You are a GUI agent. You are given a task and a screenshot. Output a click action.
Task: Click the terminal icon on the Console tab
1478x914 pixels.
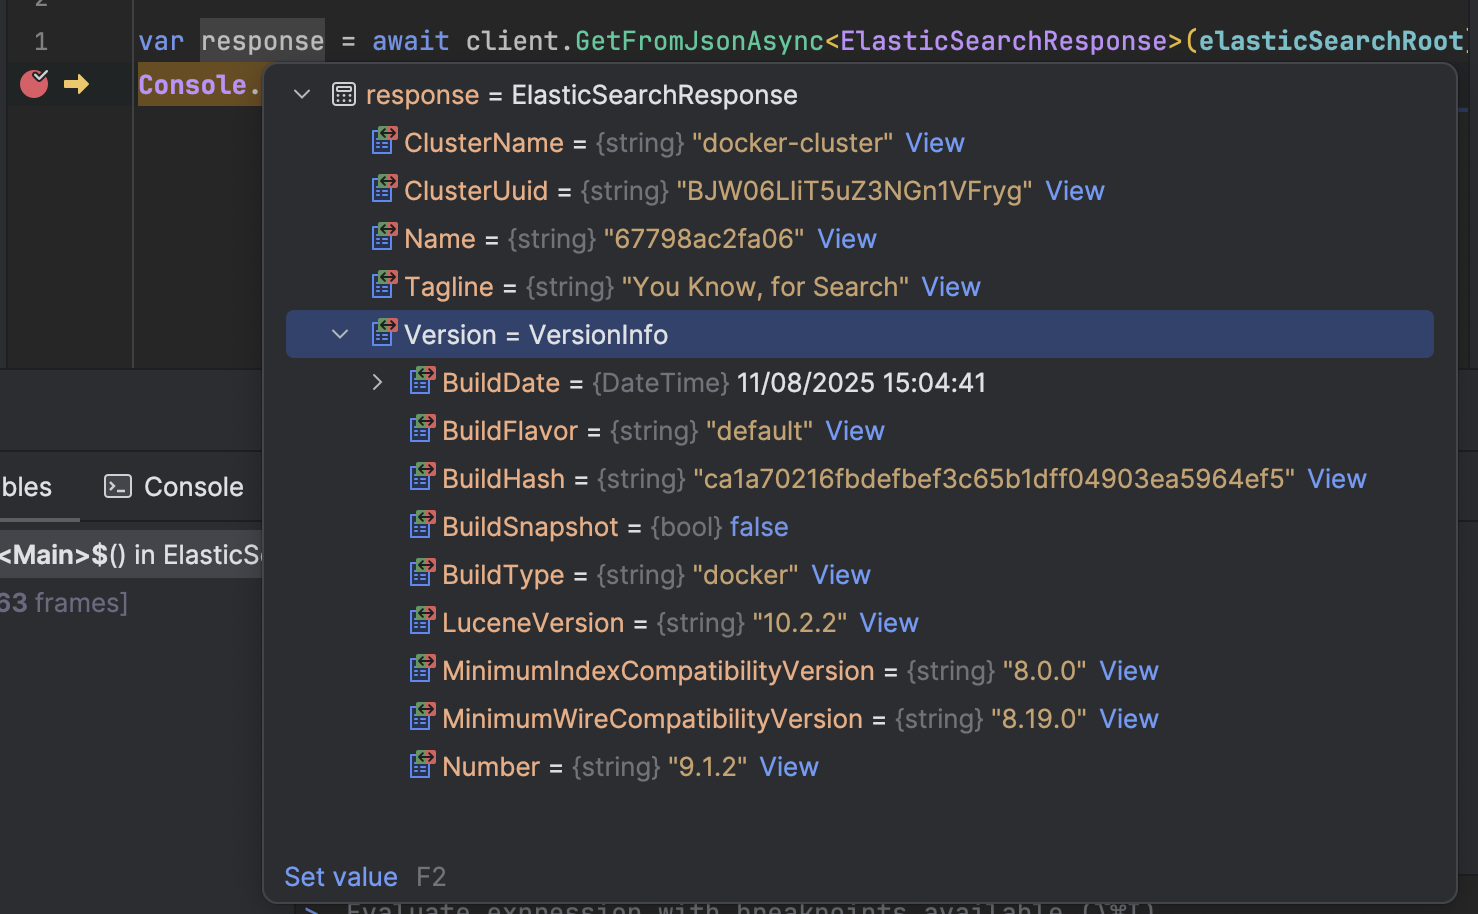[117, 487]
